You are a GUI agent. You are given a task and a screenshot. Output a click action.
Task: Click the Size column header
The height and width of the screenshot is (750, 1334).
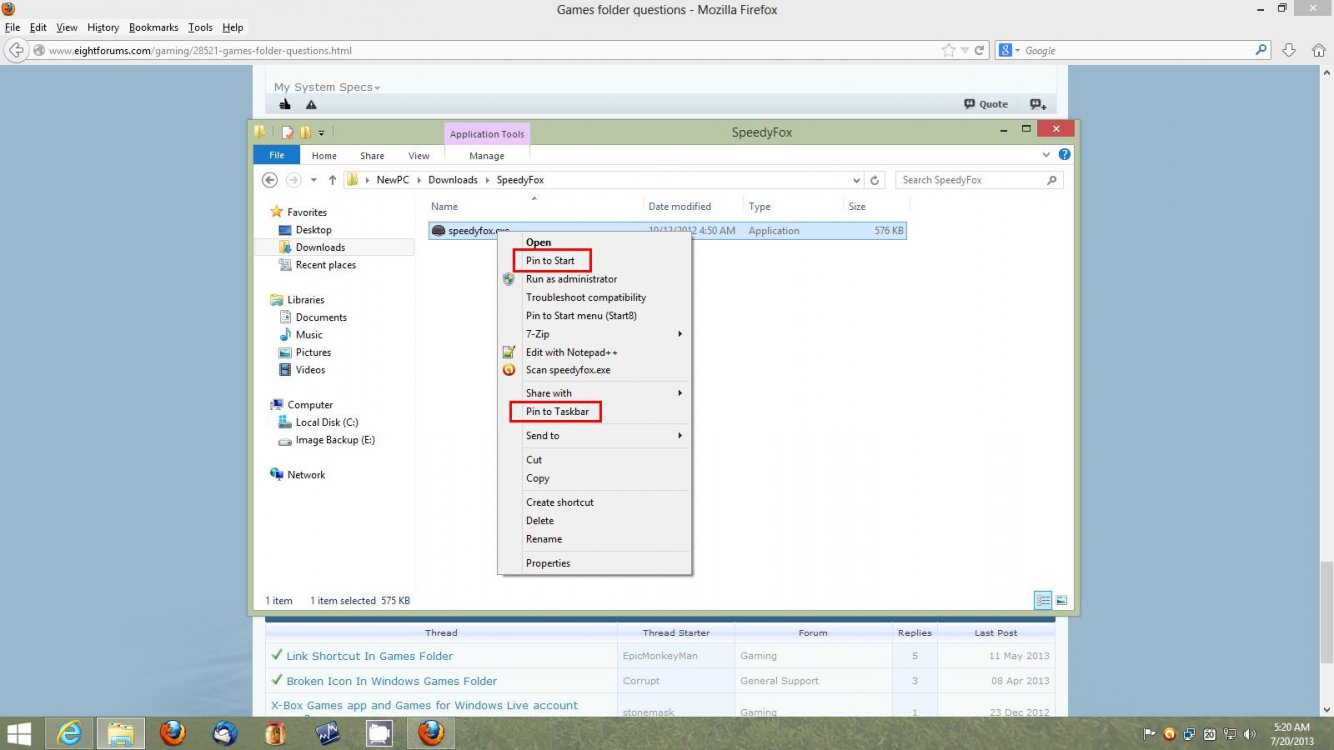(857, 206)
